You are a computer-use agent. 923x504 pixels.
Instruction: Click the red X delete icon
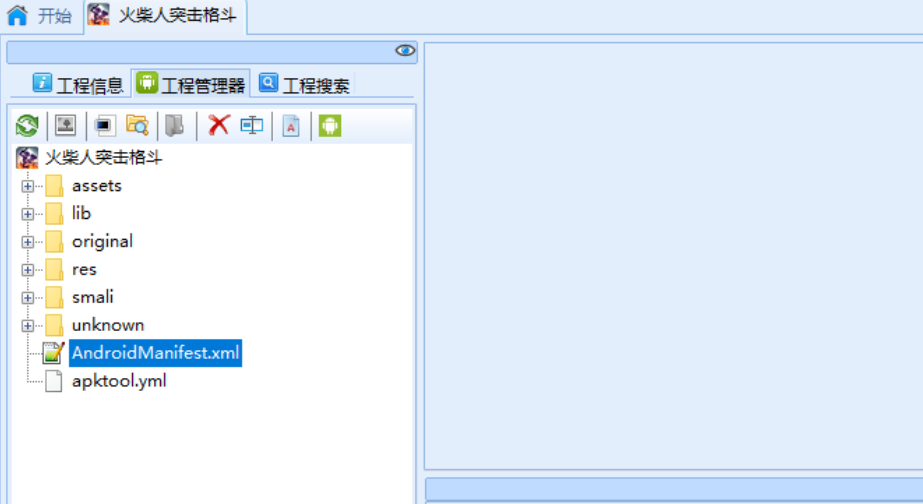(218, 125)
